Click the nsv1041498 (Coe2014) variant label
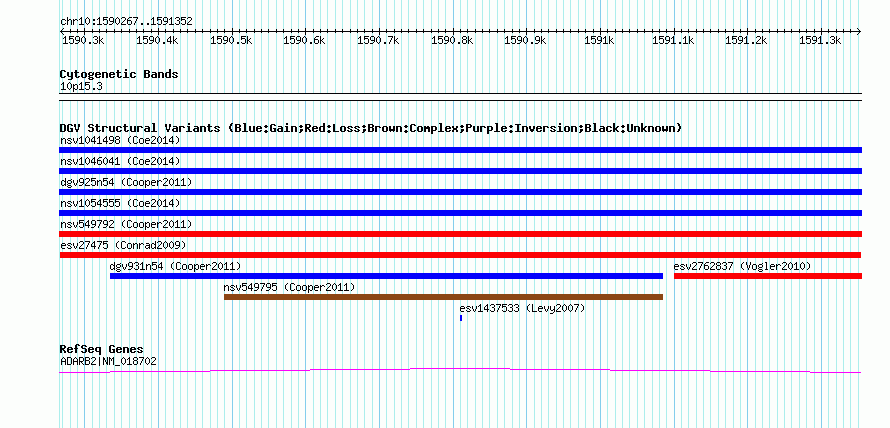 [120, 140]
